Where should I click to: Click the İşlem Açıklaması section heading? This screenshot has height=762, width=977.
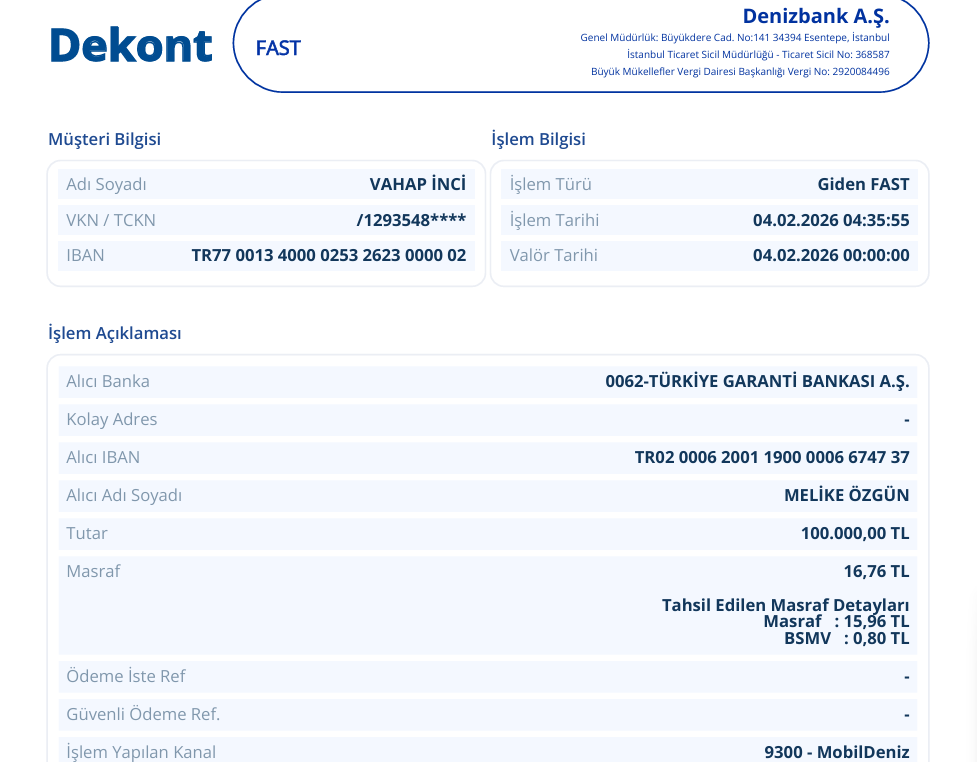[x=115, y=333]
